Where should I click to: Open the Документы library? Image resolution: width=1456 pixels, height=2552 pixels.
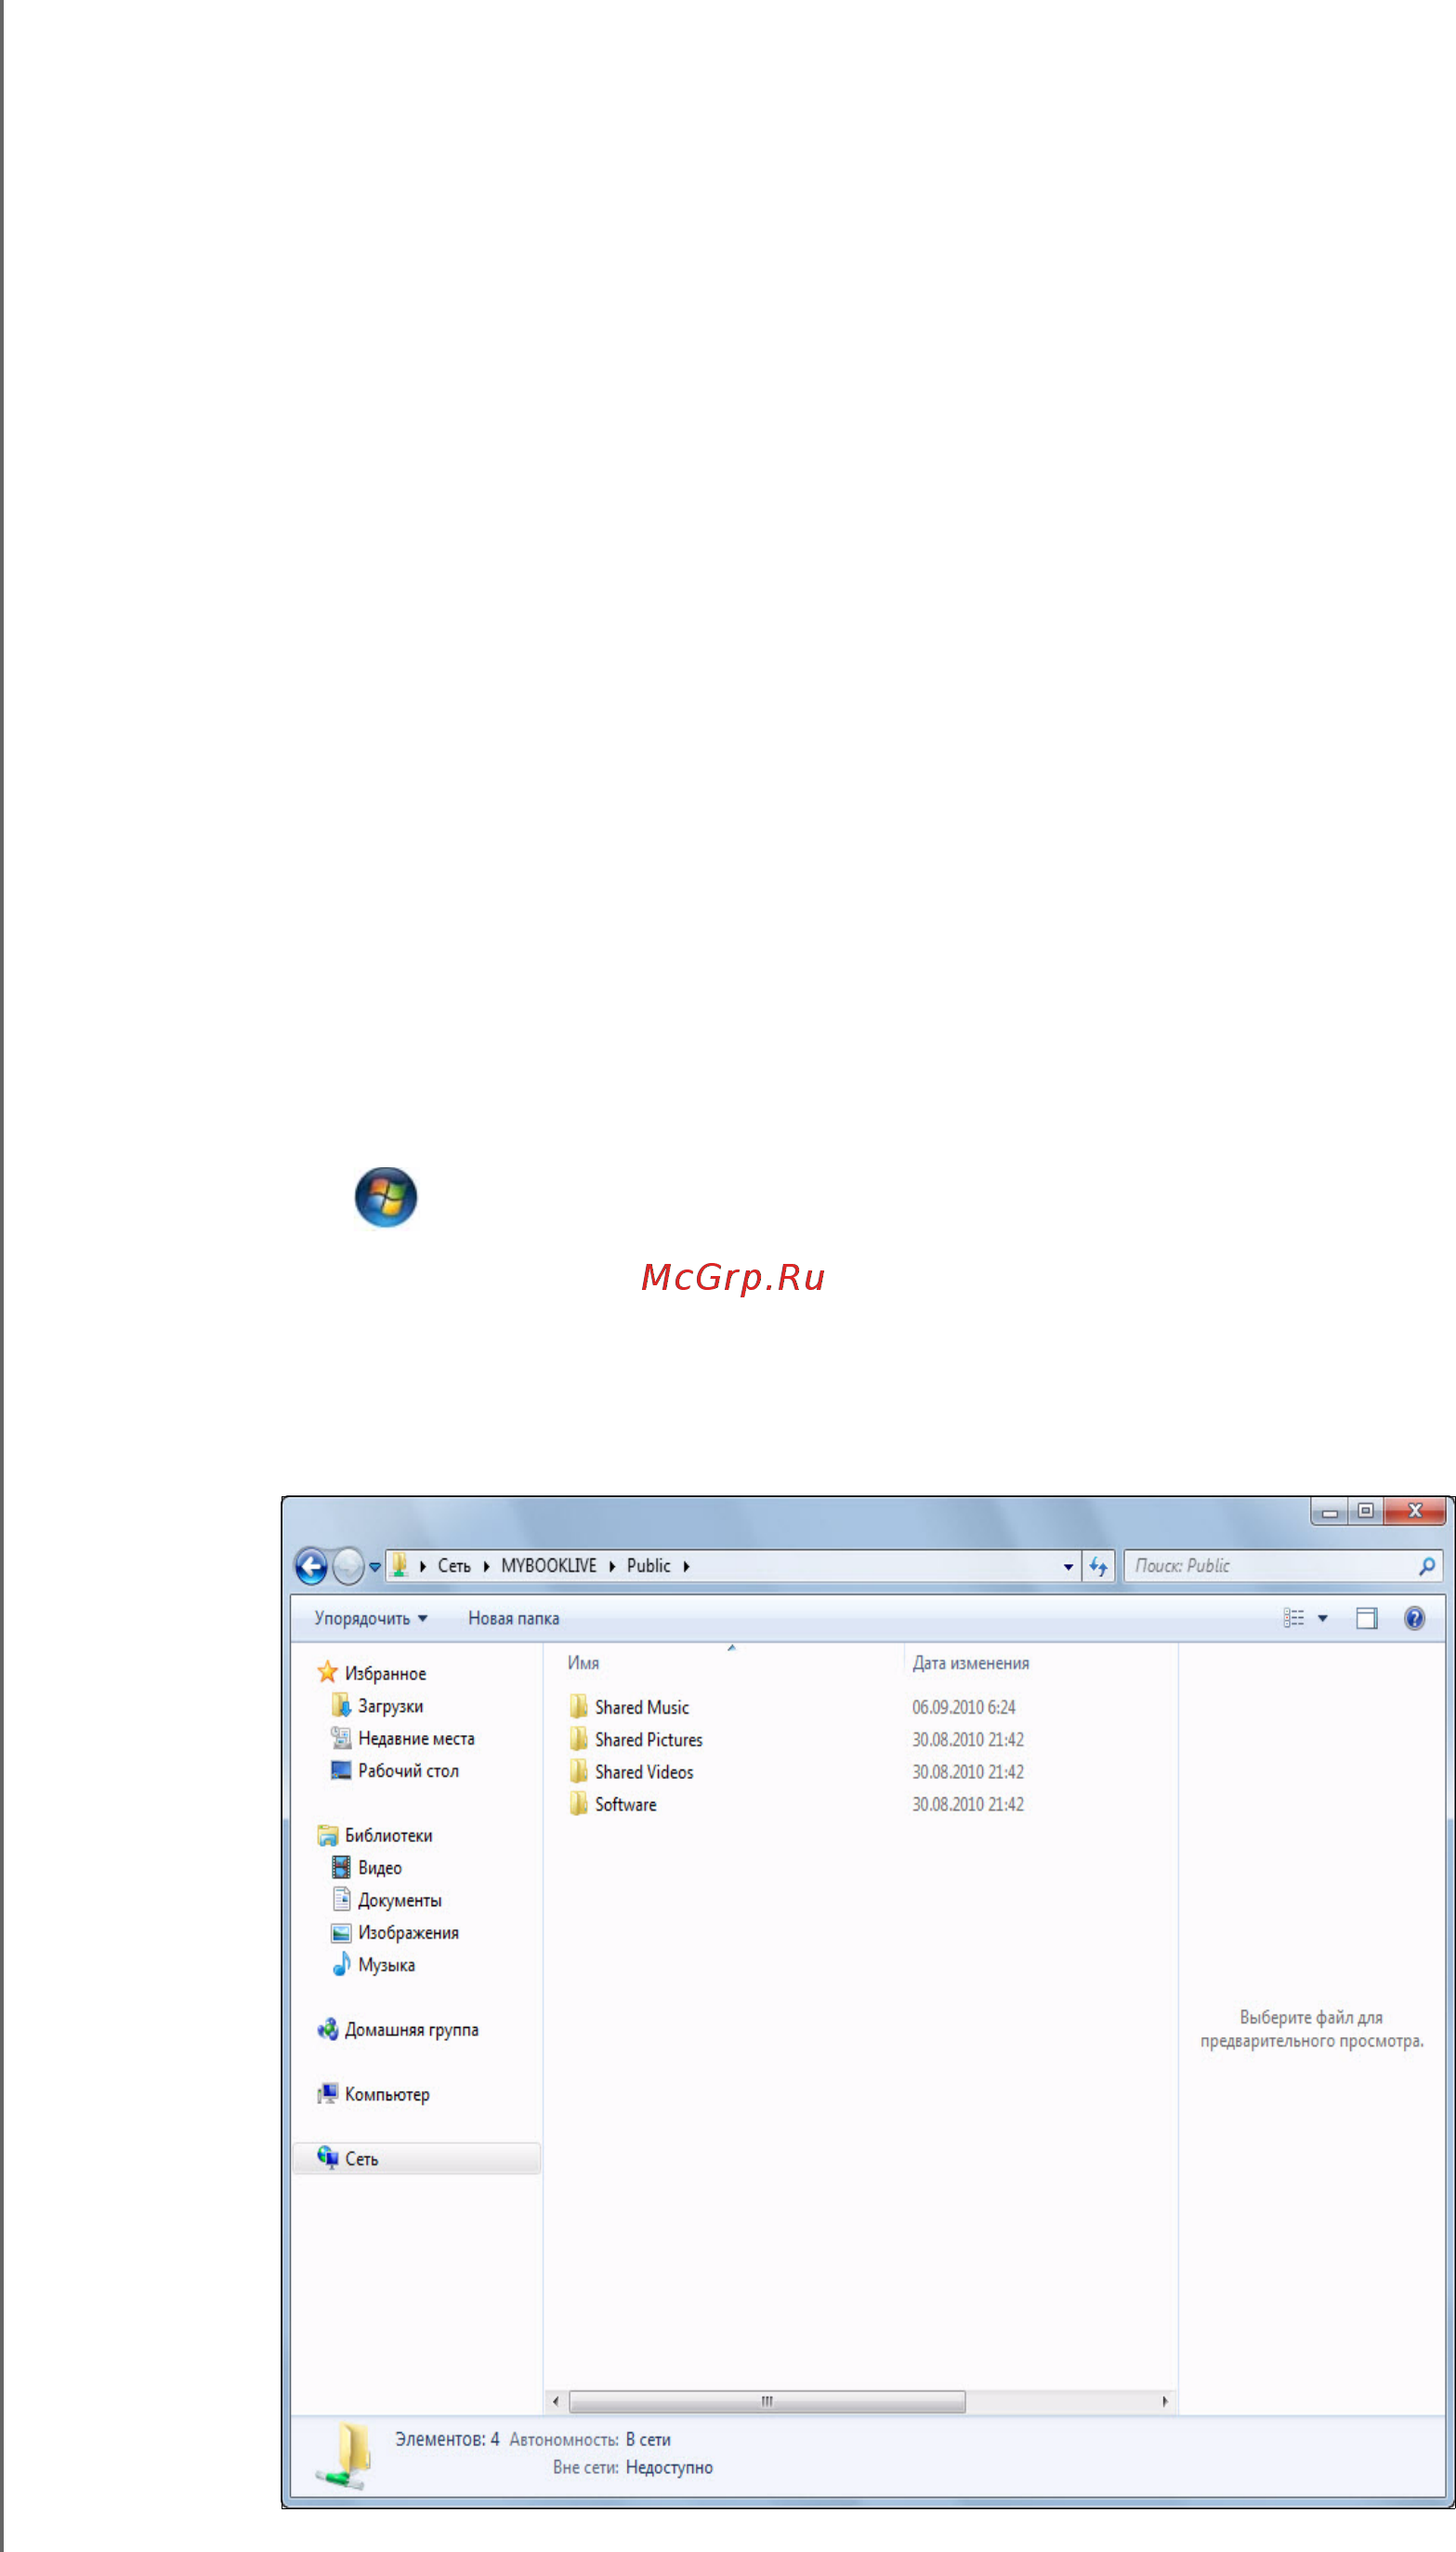400,1901
